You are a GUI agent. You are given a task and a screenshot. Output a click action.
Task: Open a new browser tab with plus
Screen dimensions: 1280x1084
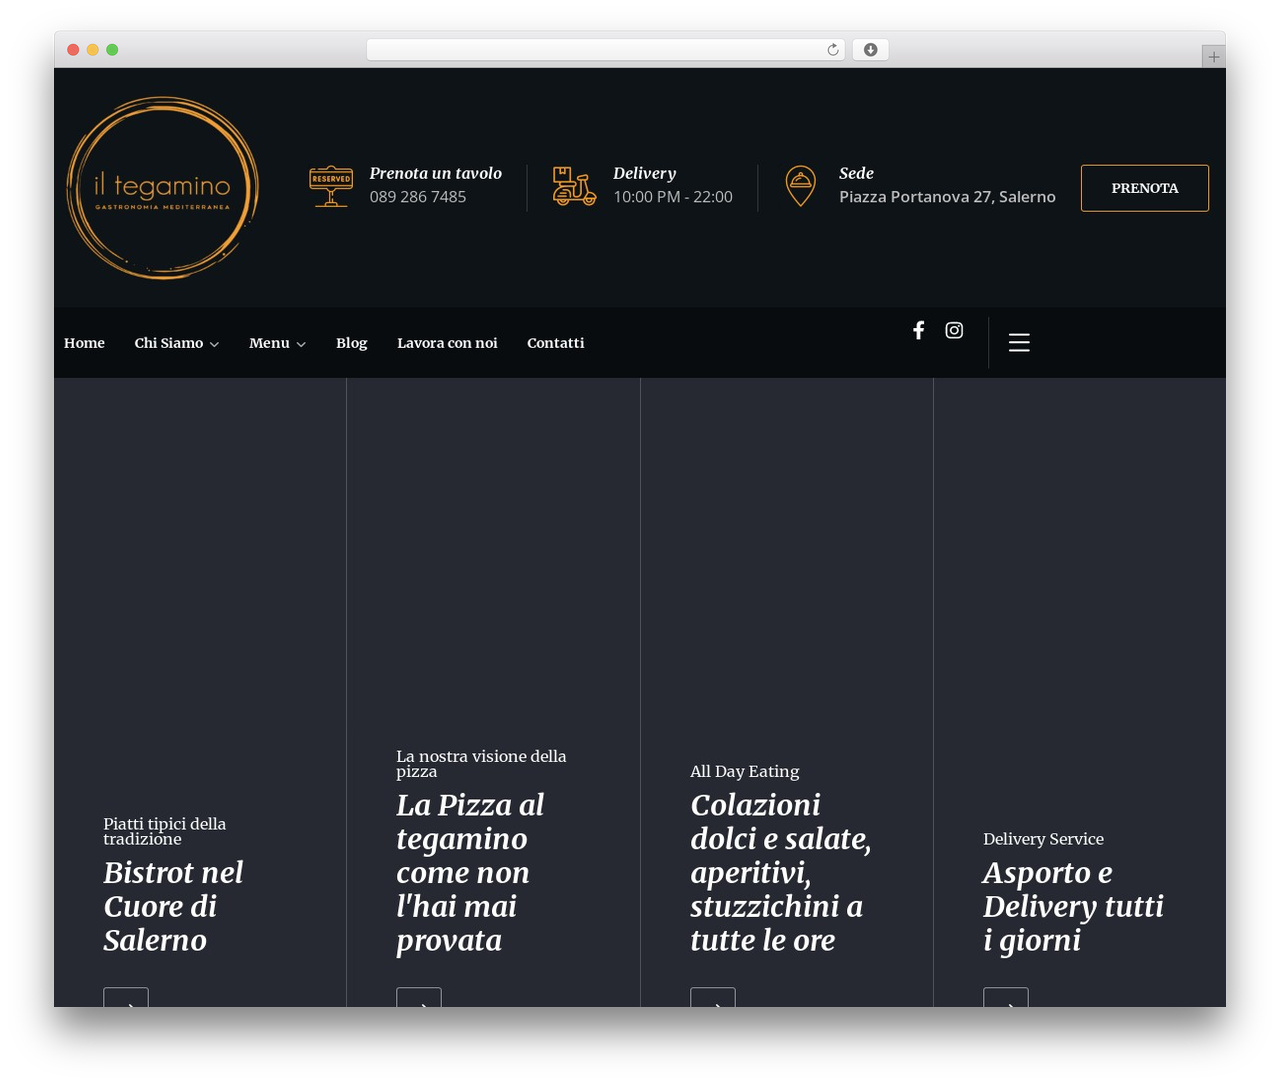coord(1213,57)
